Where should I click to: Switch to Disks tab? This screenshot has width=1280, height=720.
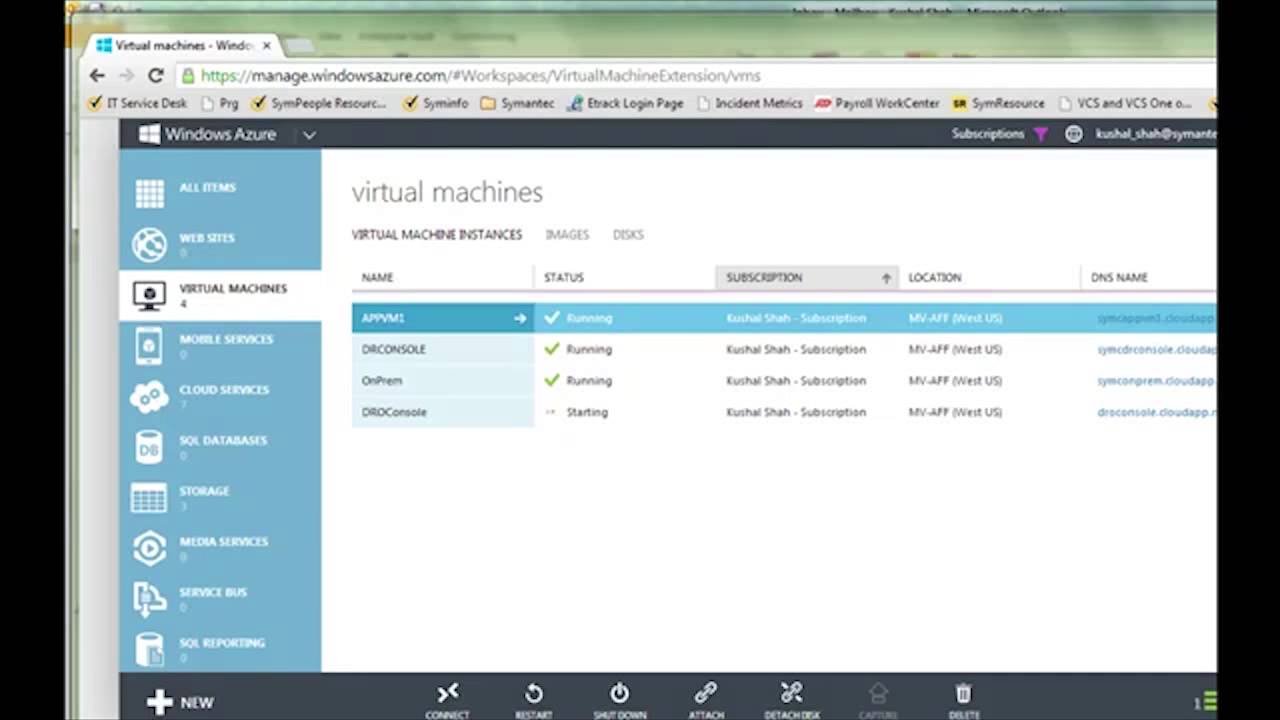[x=628, y=234]
